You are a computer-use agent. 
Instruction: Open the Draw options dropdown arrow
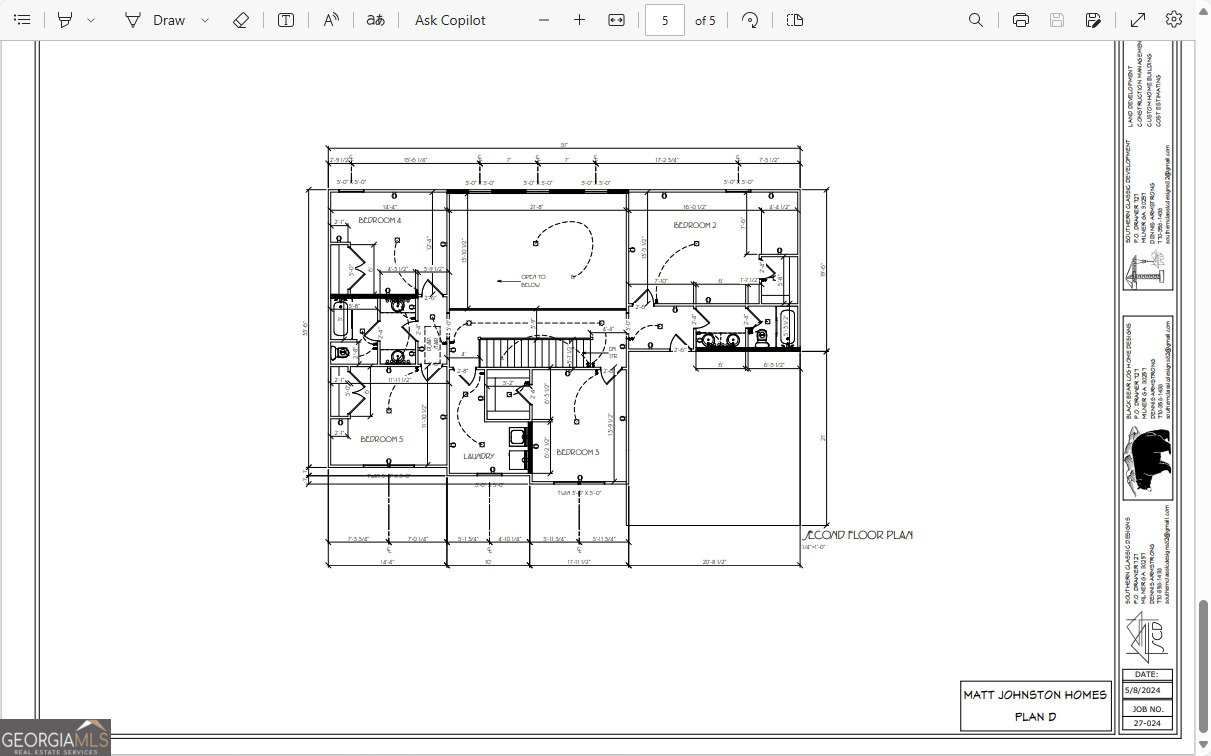205,20
